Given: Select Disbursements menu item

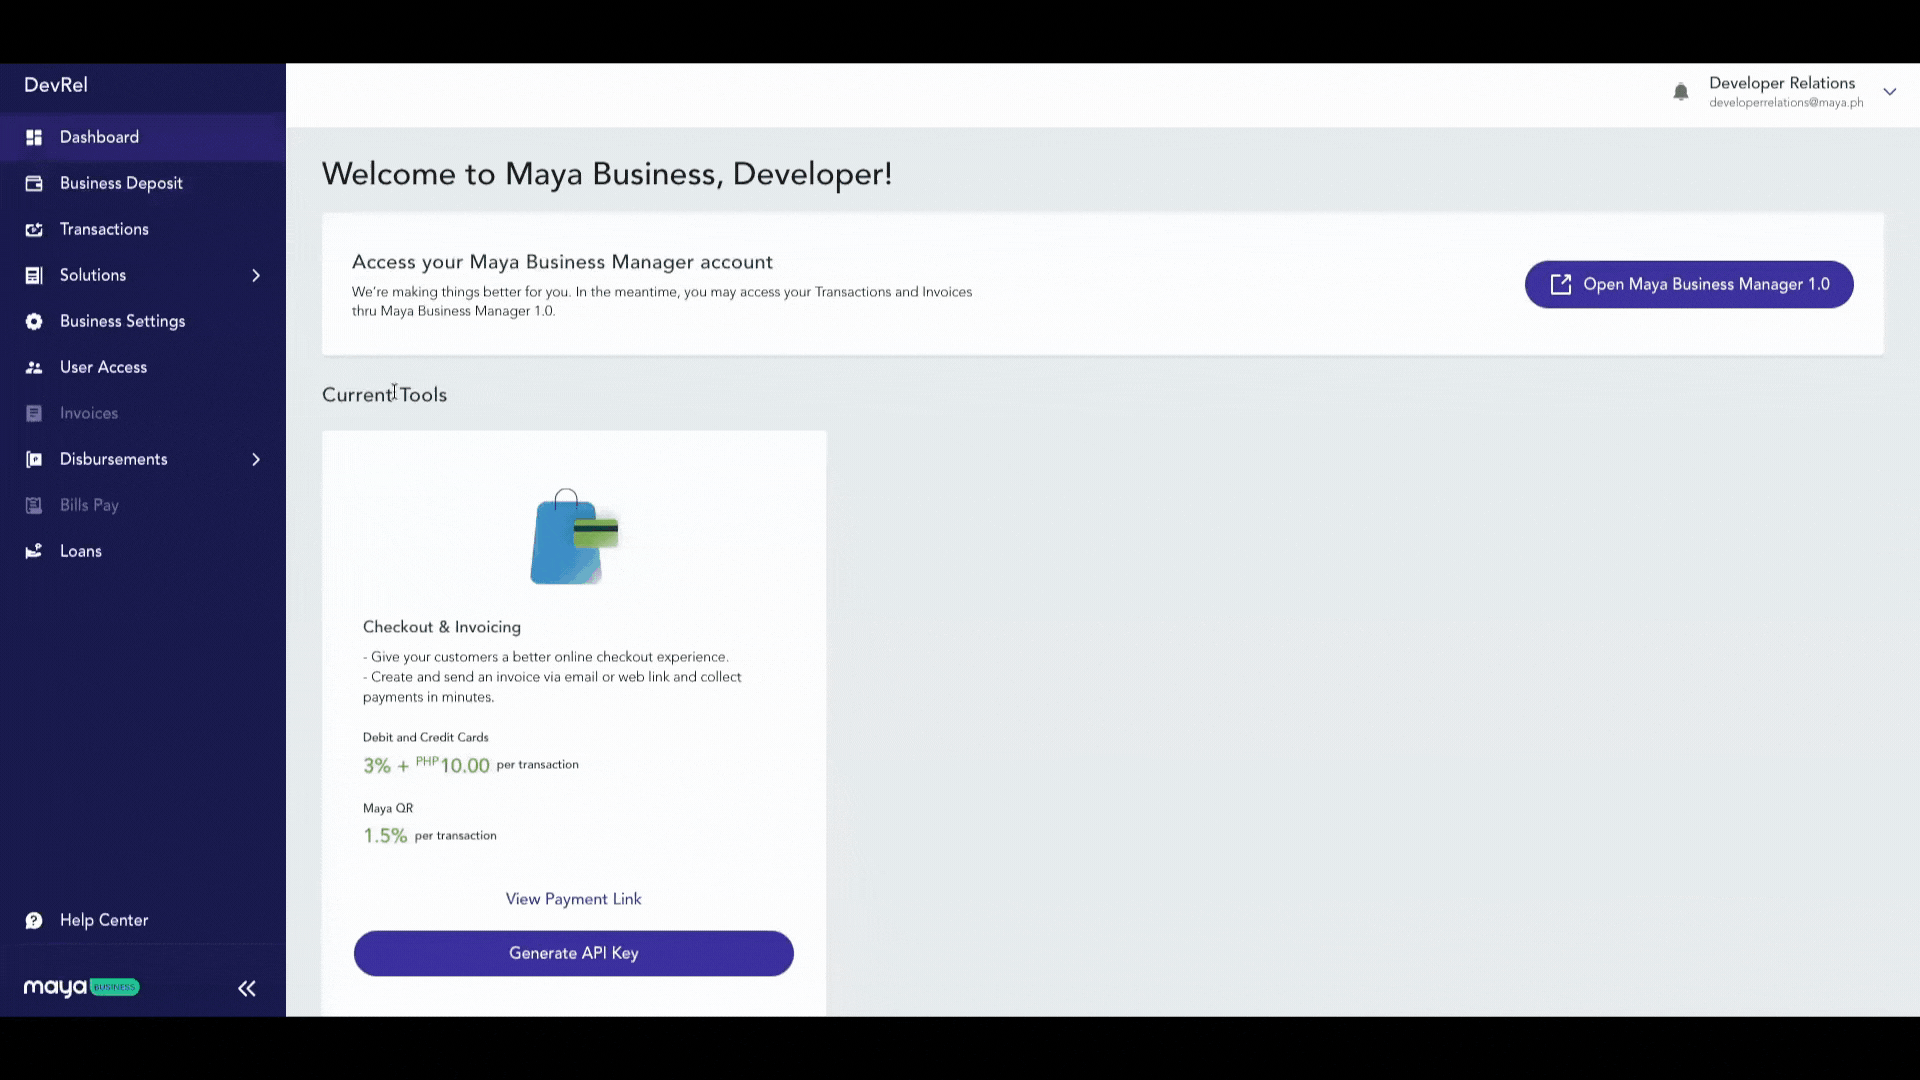Looking at the screenshot, I should 143,459.
